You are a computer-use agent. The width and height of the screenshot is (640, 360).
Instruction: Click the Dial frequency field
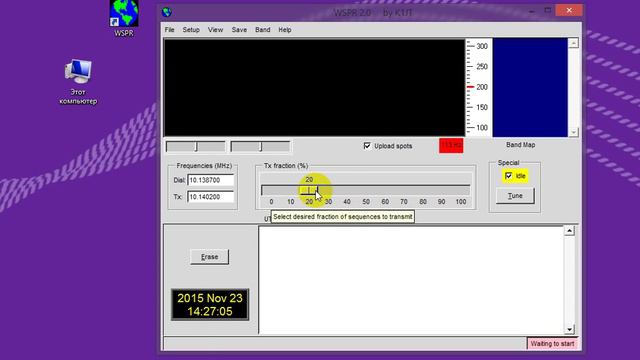pyautogui.click(x=211, y=180)
